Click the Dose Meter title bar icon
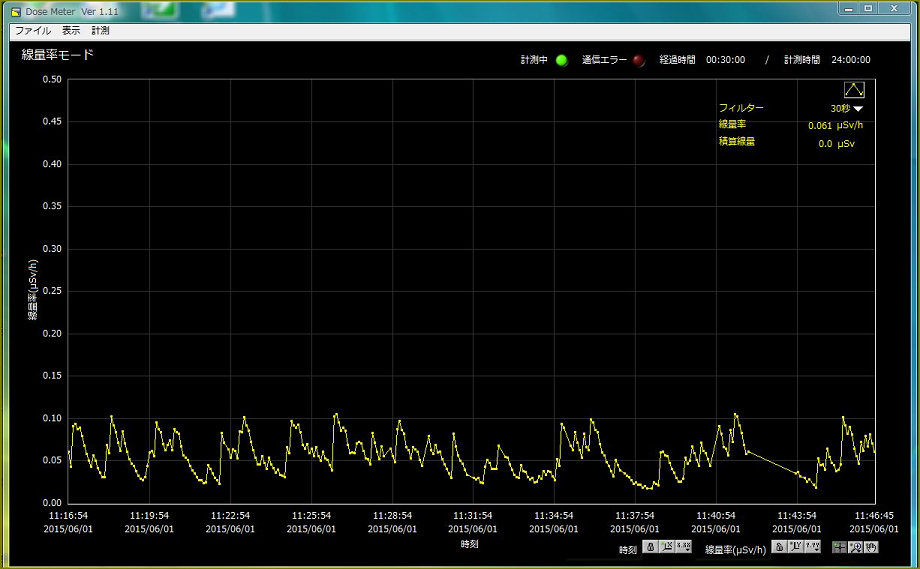The width and height of the screenshot is (920, 569). coord(15,10)
